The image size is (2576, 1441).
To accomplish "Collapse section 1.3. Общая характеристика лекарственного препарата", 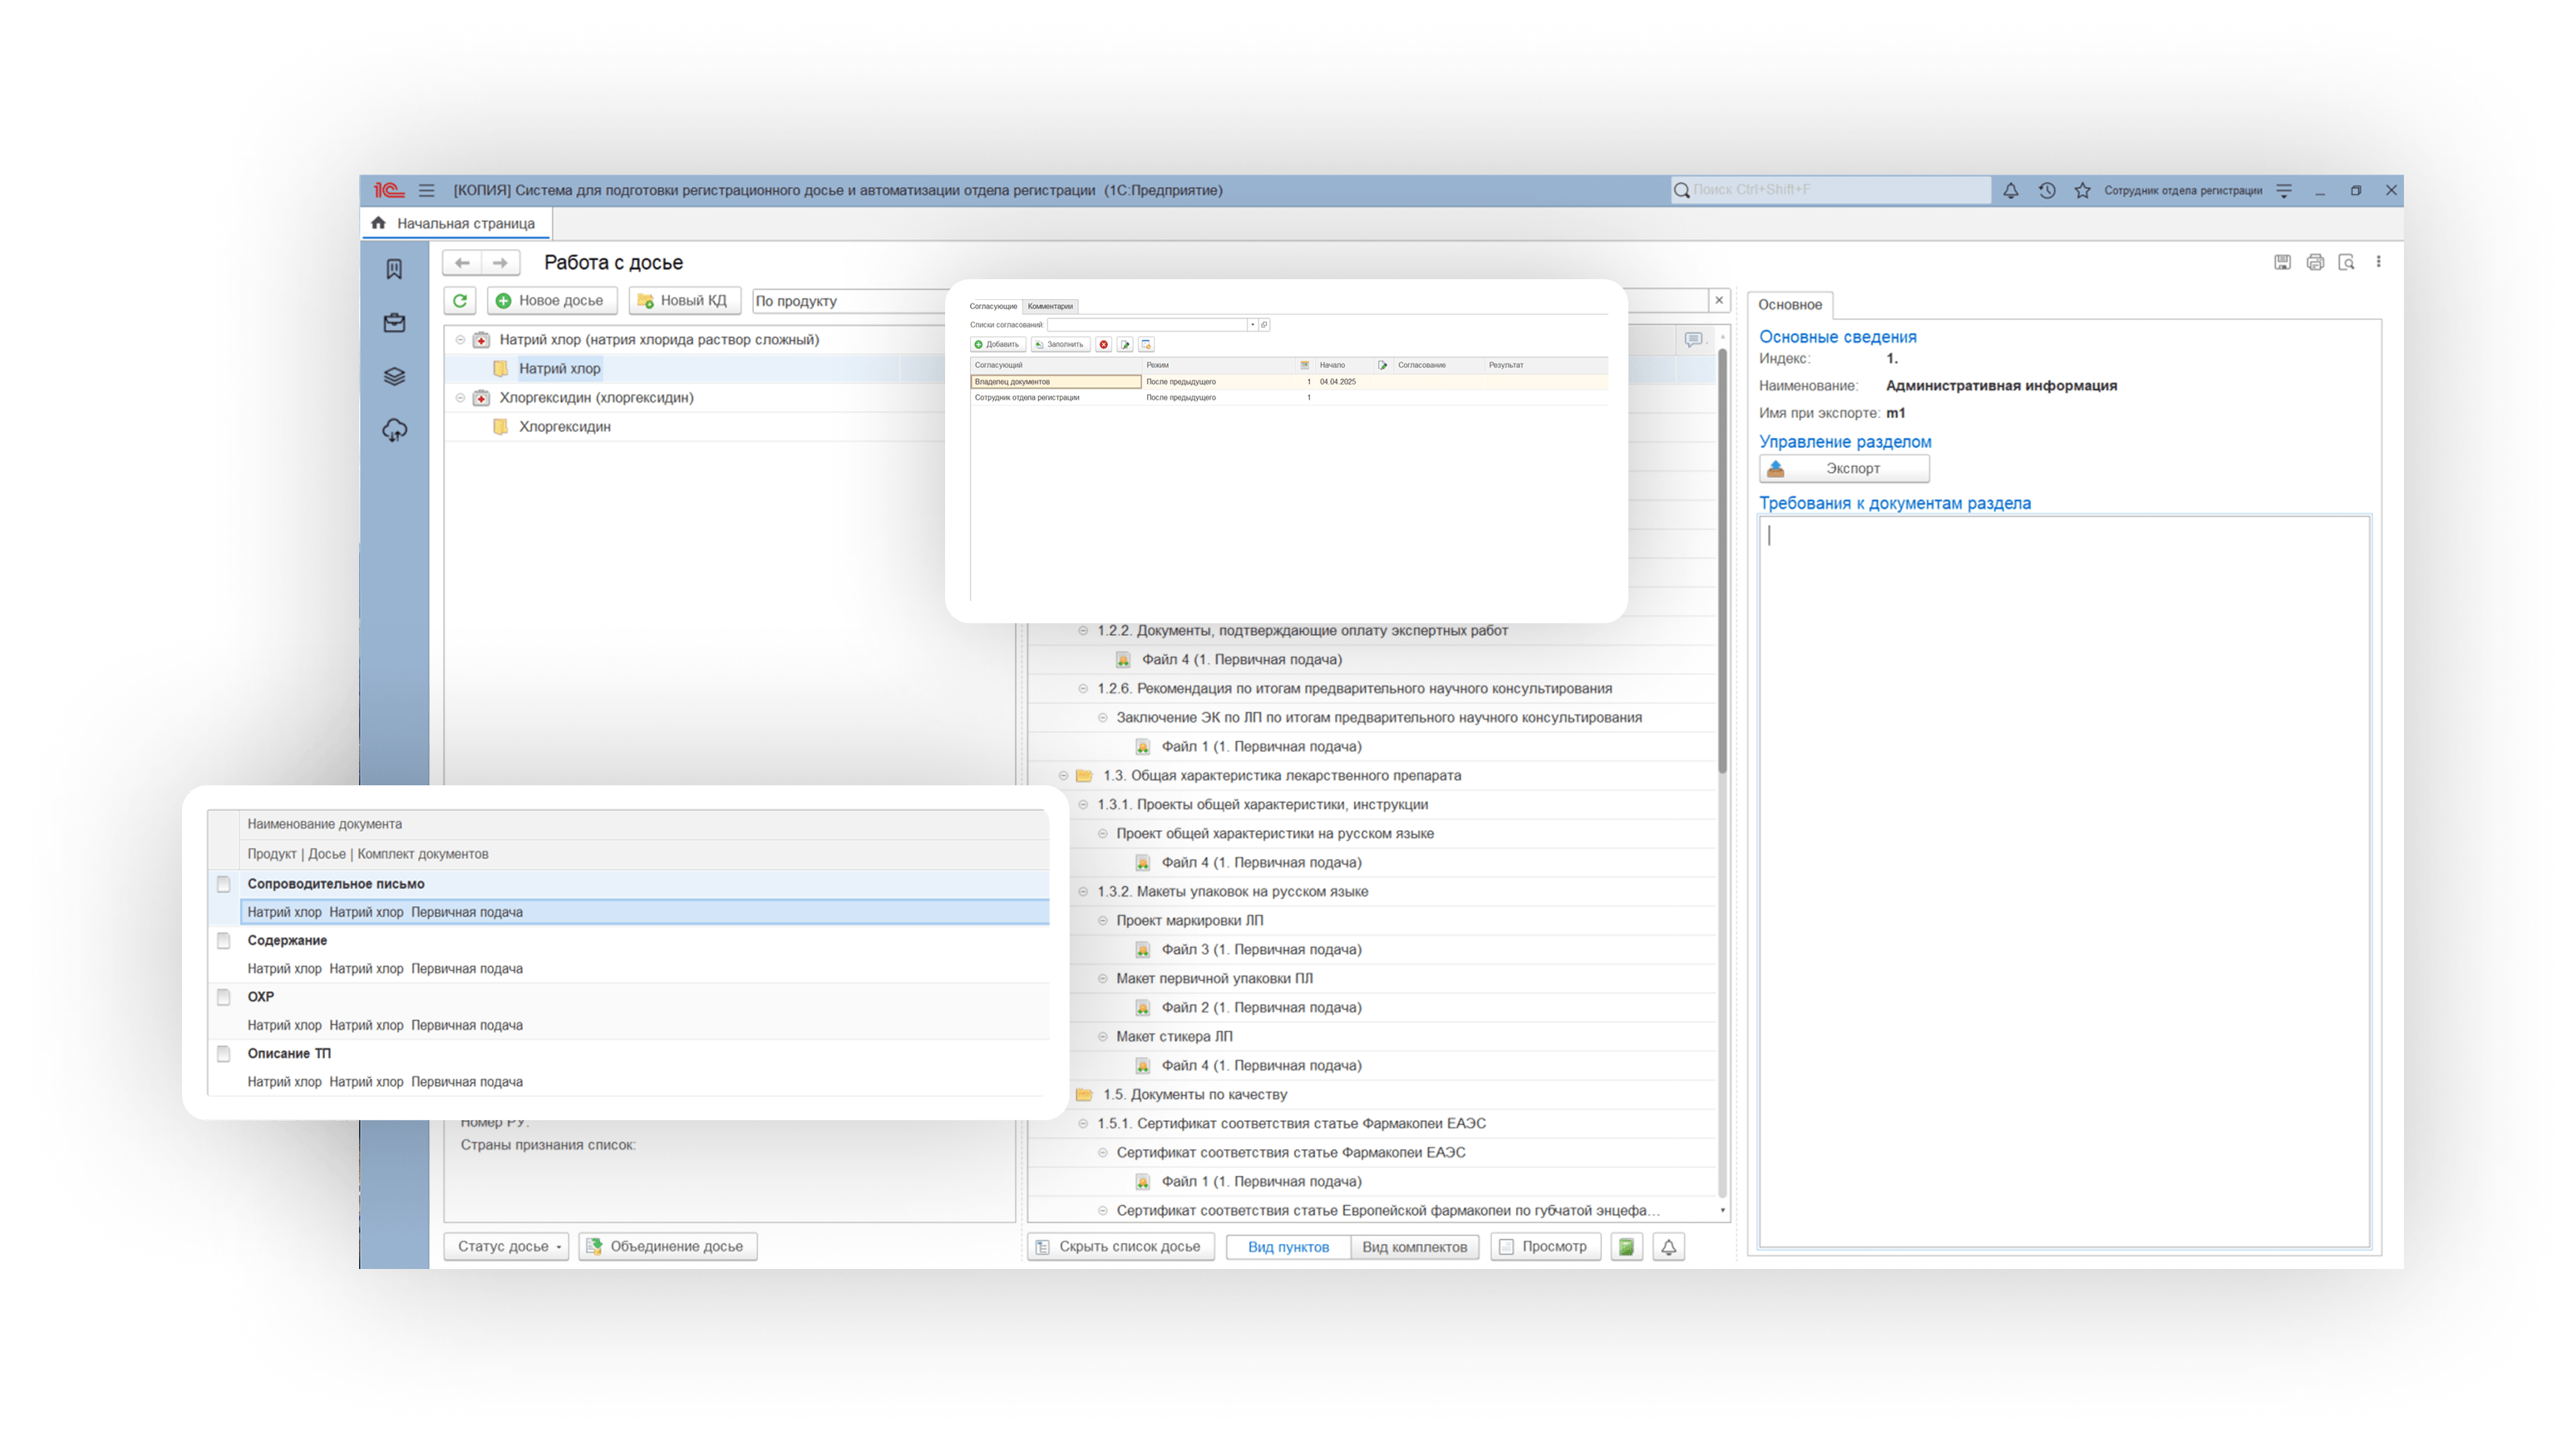I will coord(1063,776).
